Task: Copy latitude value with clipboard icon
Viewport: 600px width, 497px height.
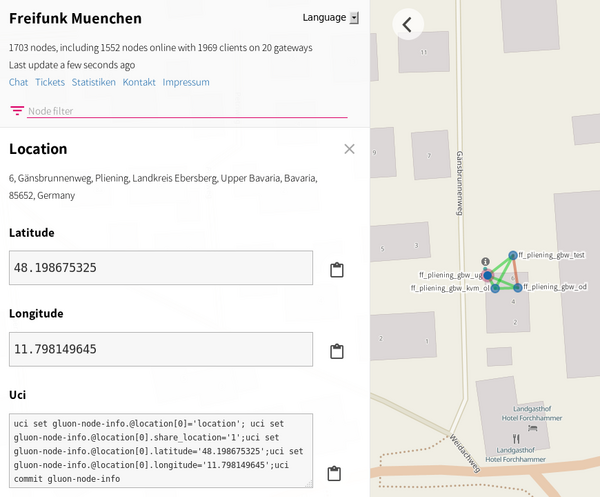Action: pos(336,270)
